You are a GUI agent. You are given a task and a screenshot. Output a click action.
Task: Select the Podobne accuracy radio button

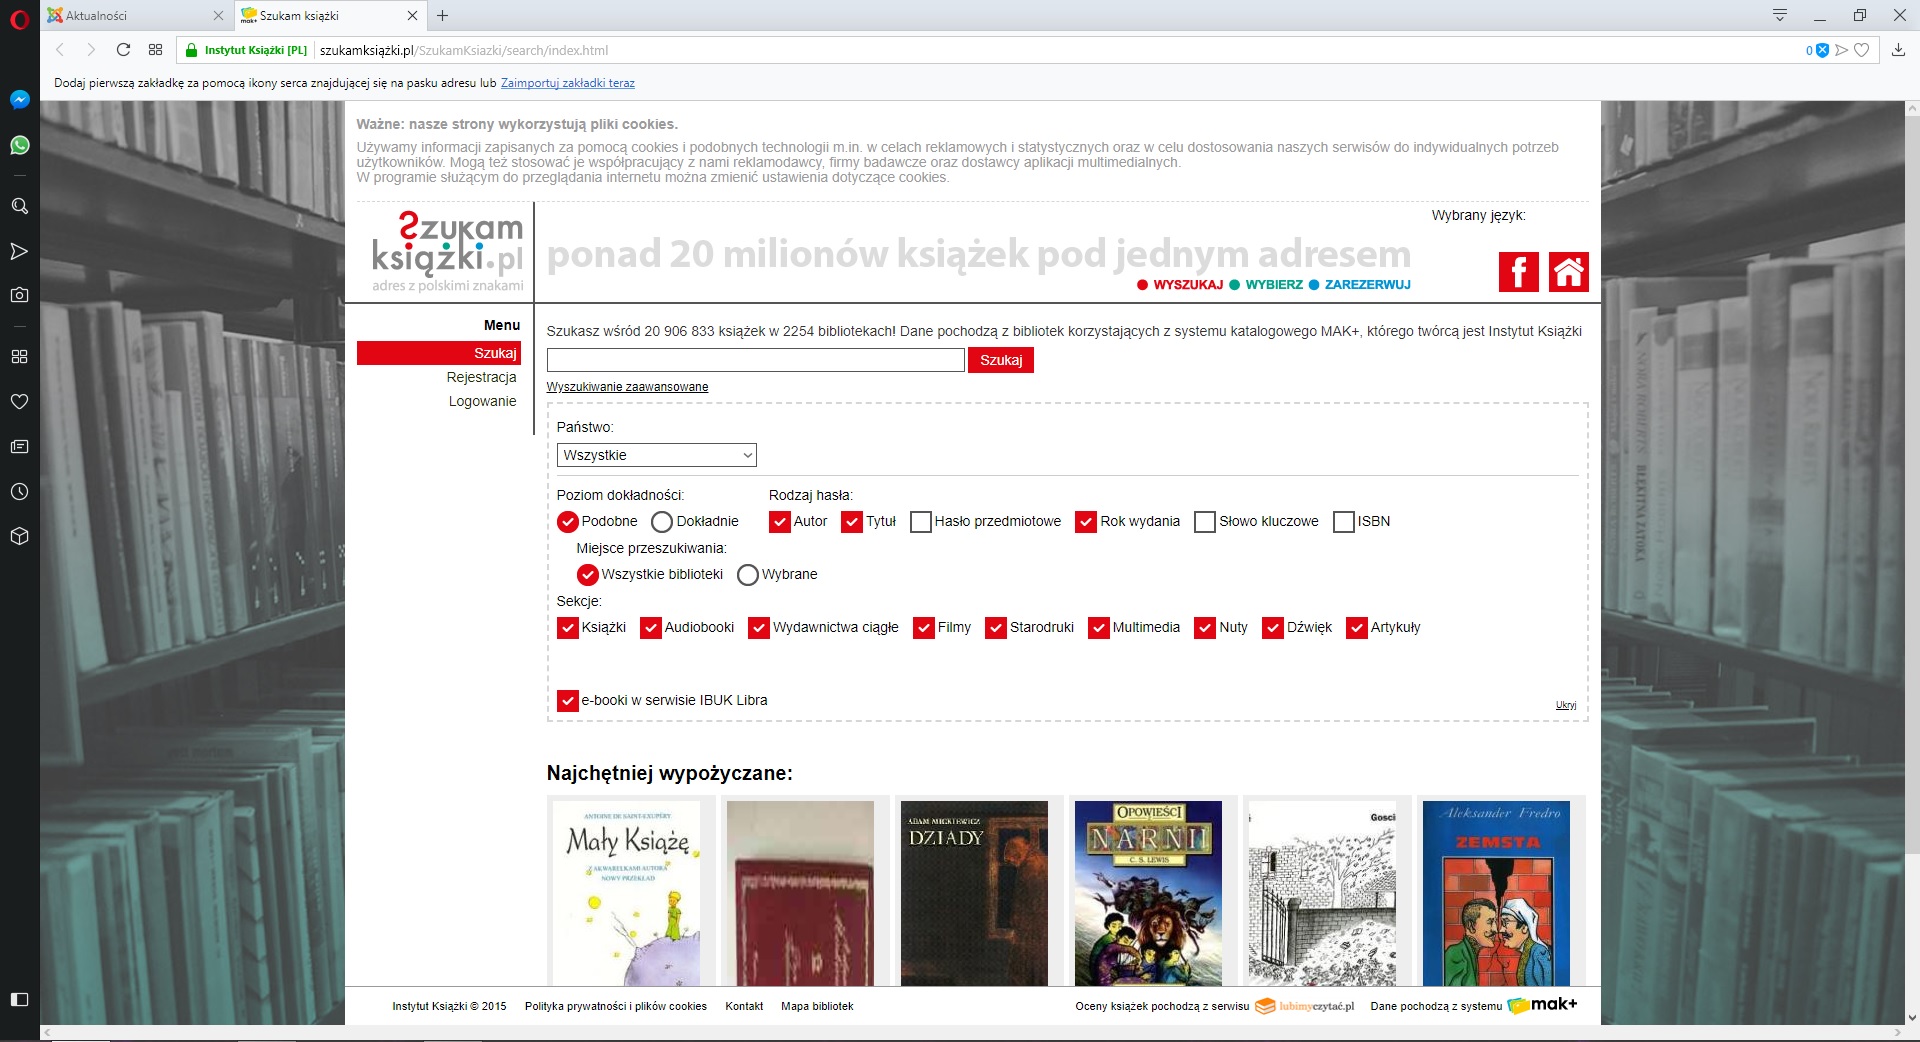coord(568,522)
